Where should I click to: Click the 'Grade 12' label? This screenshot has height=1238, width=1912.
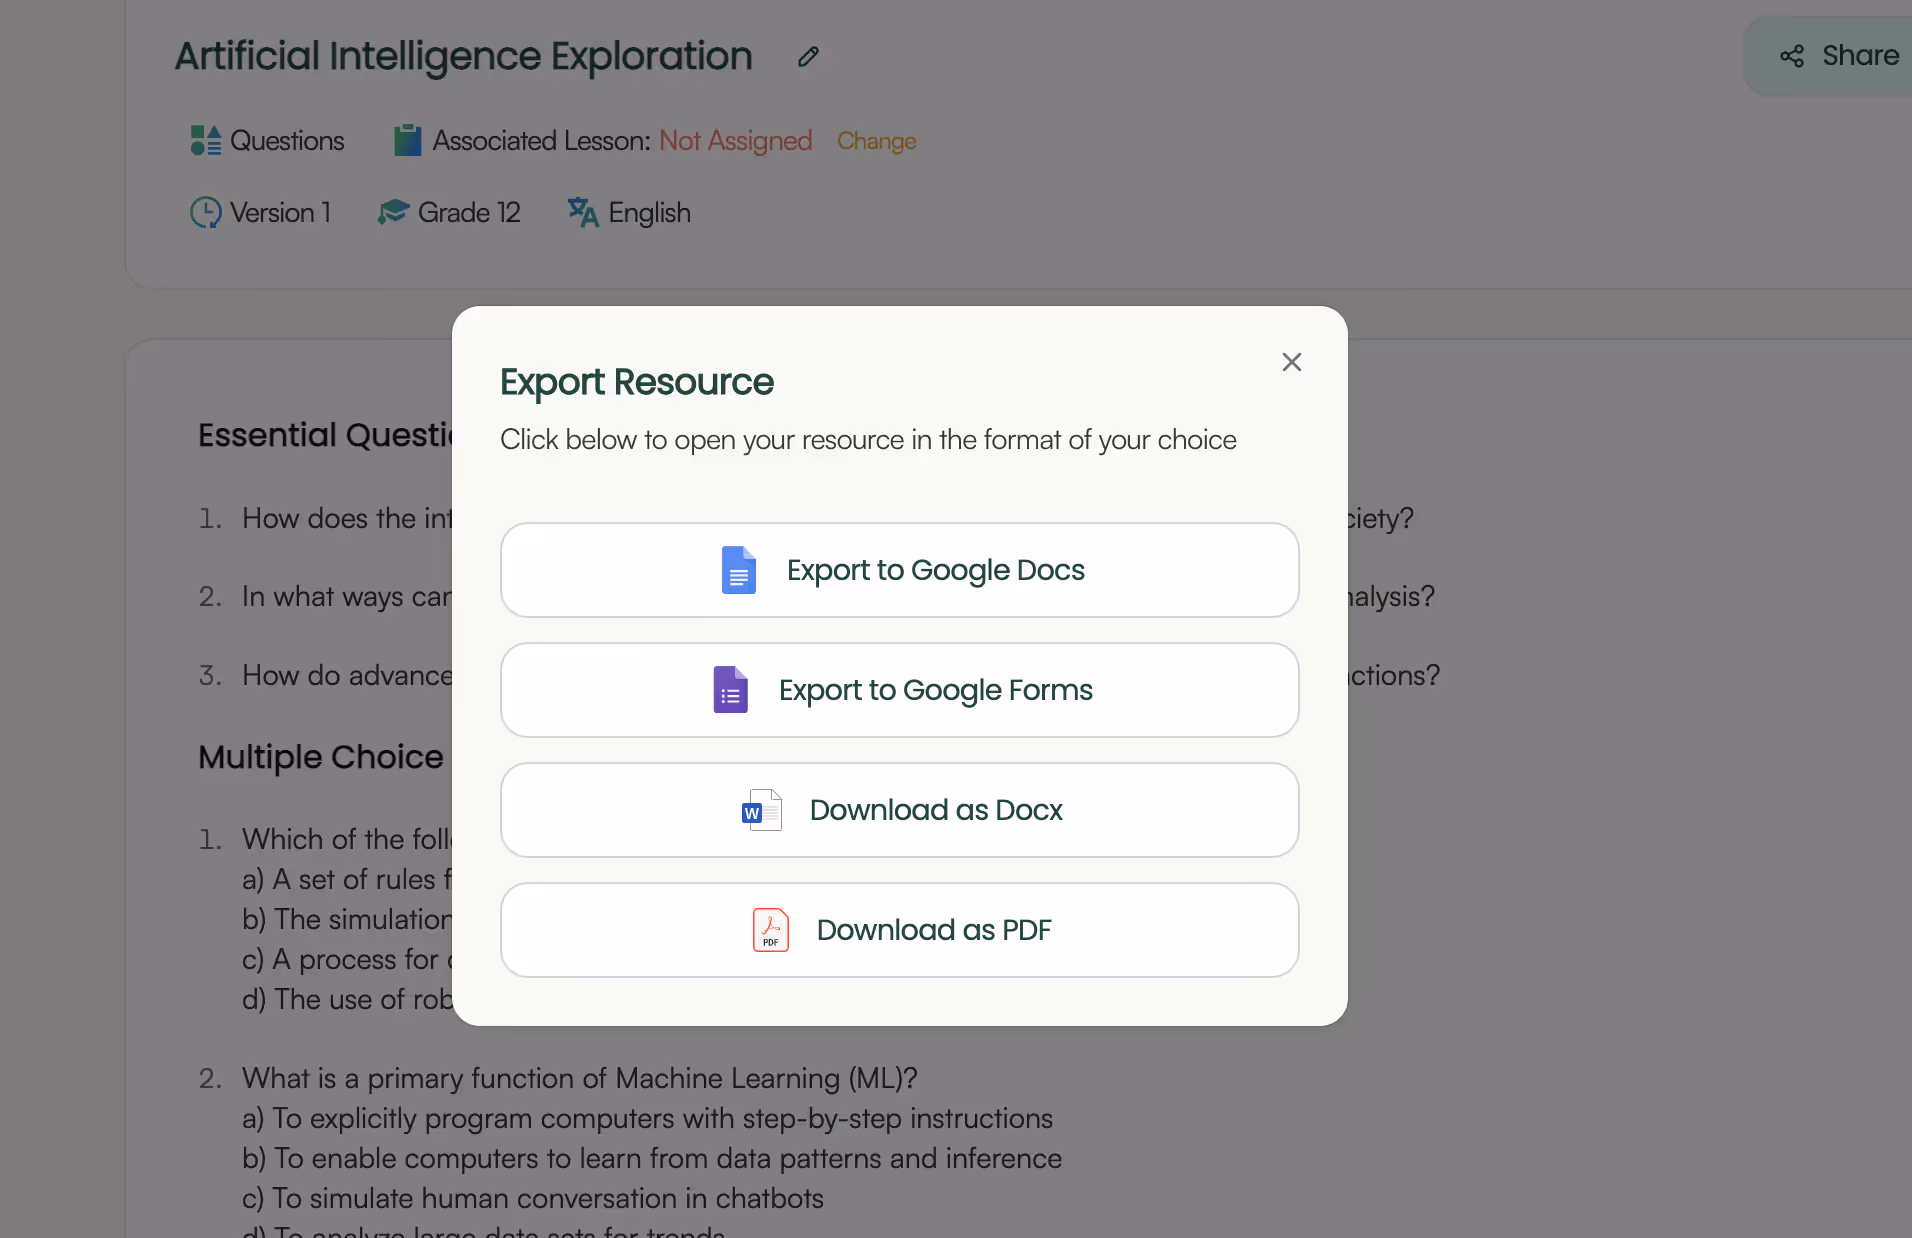[469, 213]
